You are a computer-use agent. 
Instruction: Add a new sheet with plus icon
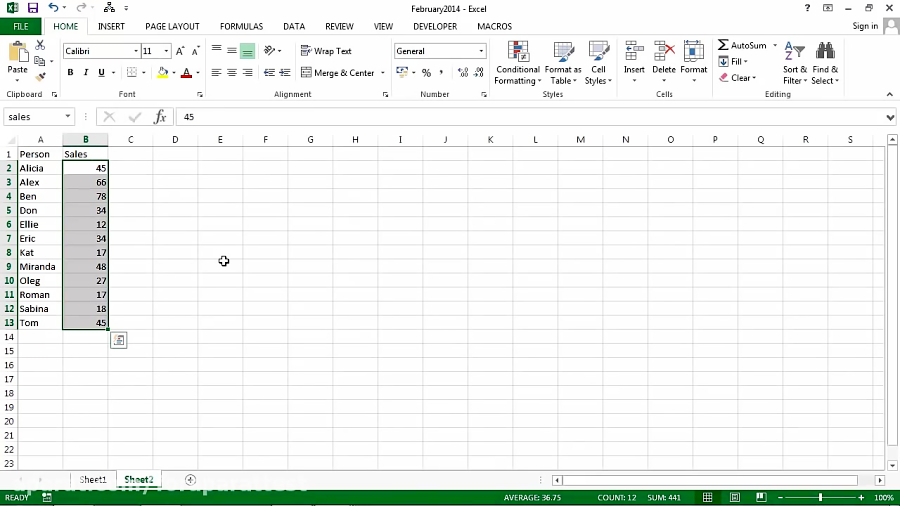190,480
